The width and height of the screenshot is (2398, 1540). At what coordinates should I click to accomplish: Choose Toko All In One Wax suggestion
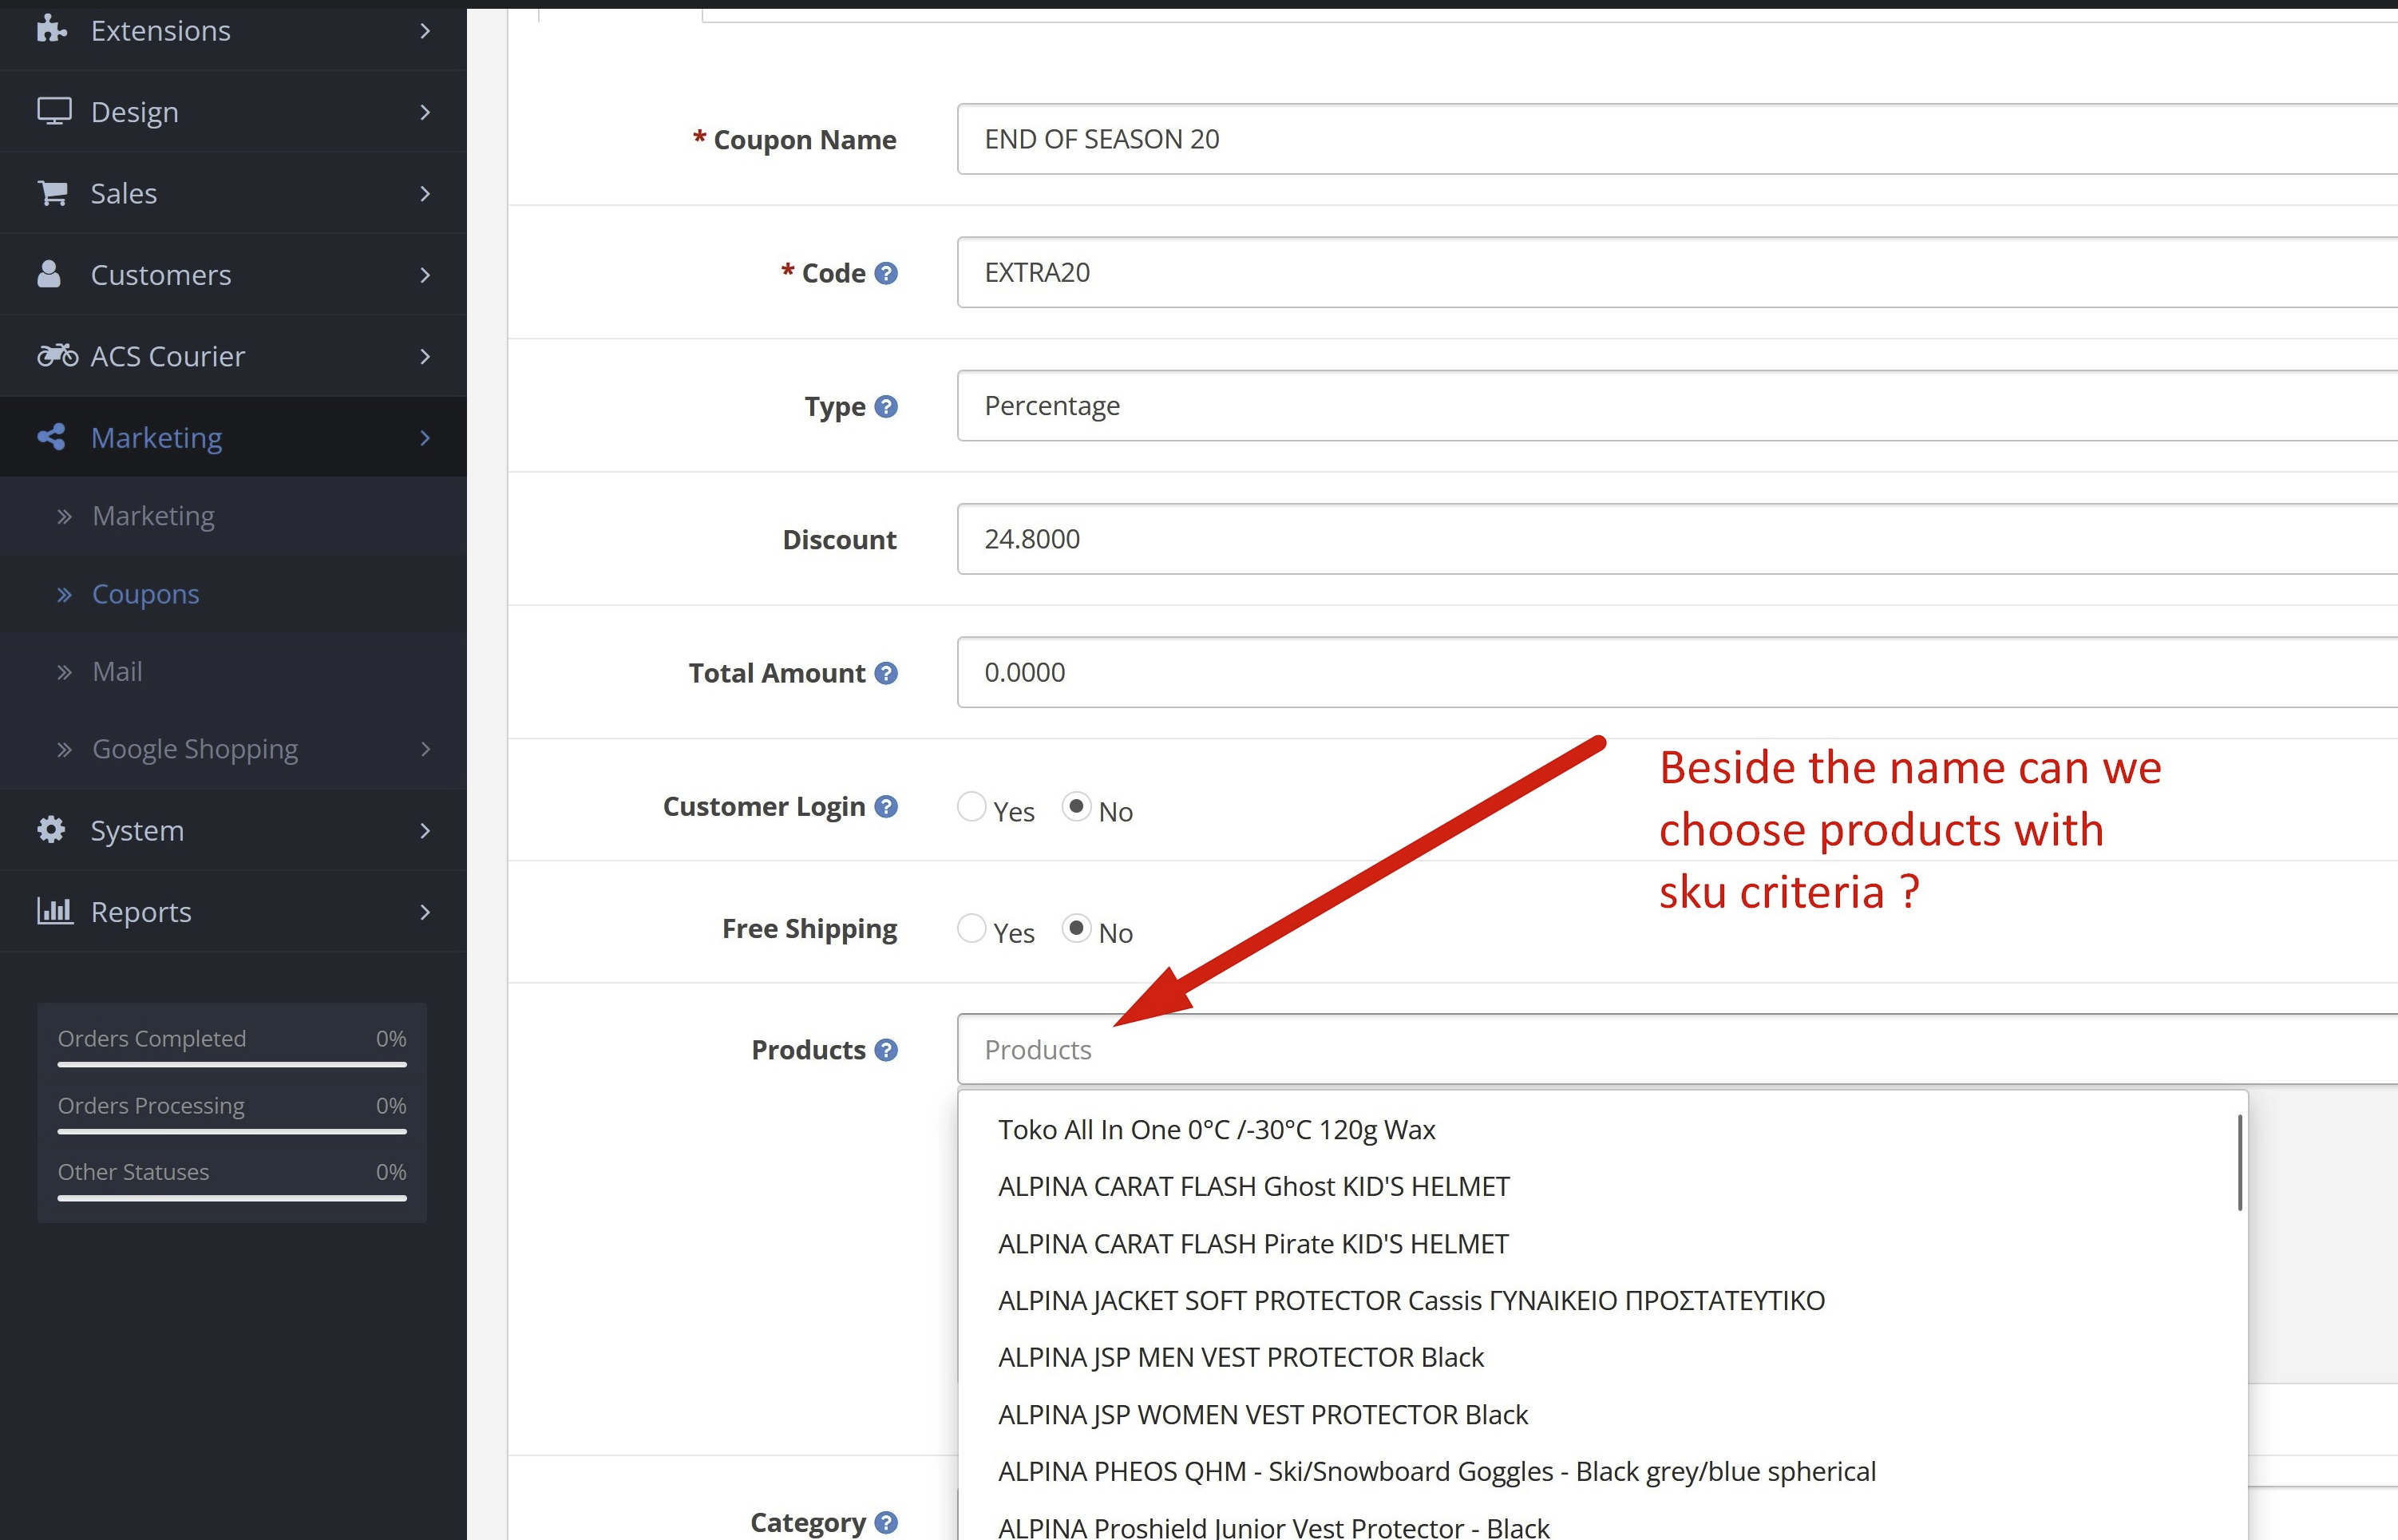(x=1598, y=1130)
